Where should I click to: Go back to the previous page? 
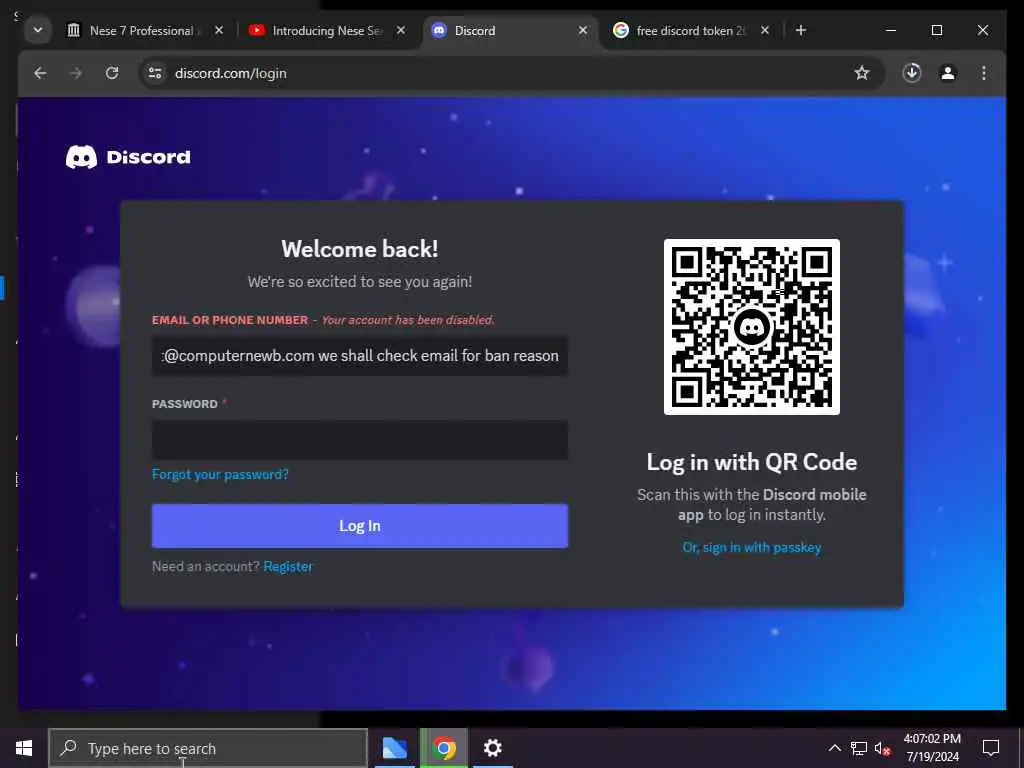[40, 73]
